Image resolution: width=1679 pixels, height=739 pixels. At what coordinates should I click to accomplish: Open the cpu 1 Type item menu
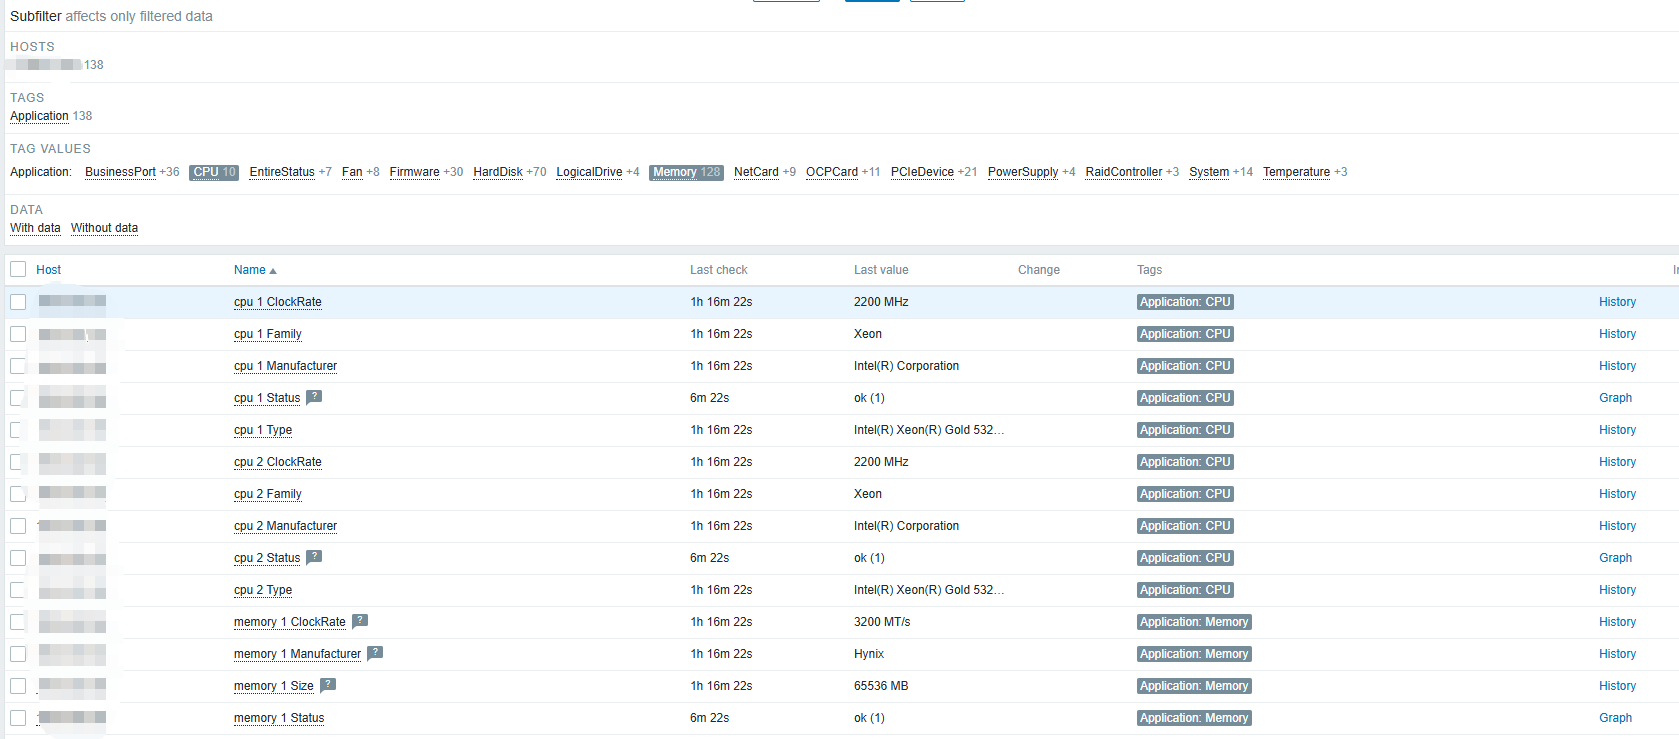coord(263,430)
